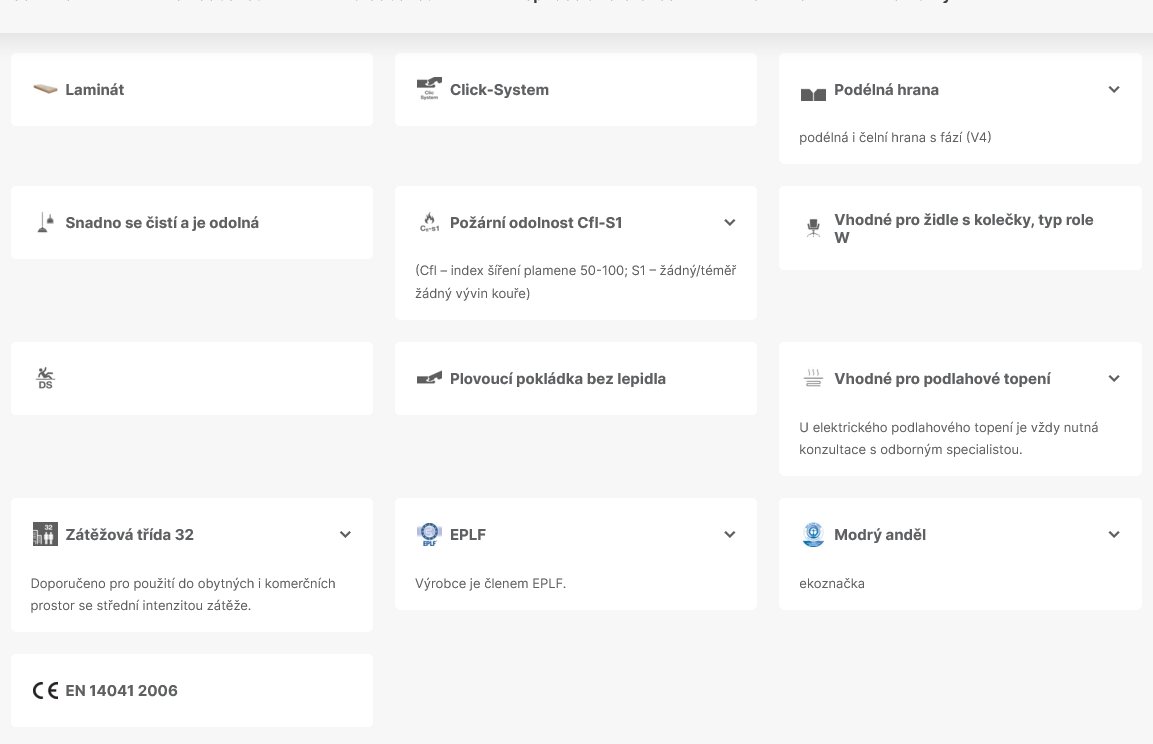The image size is (1153, 744).
Task: Click the Laminát plank icon
Action: click(45, 90)
